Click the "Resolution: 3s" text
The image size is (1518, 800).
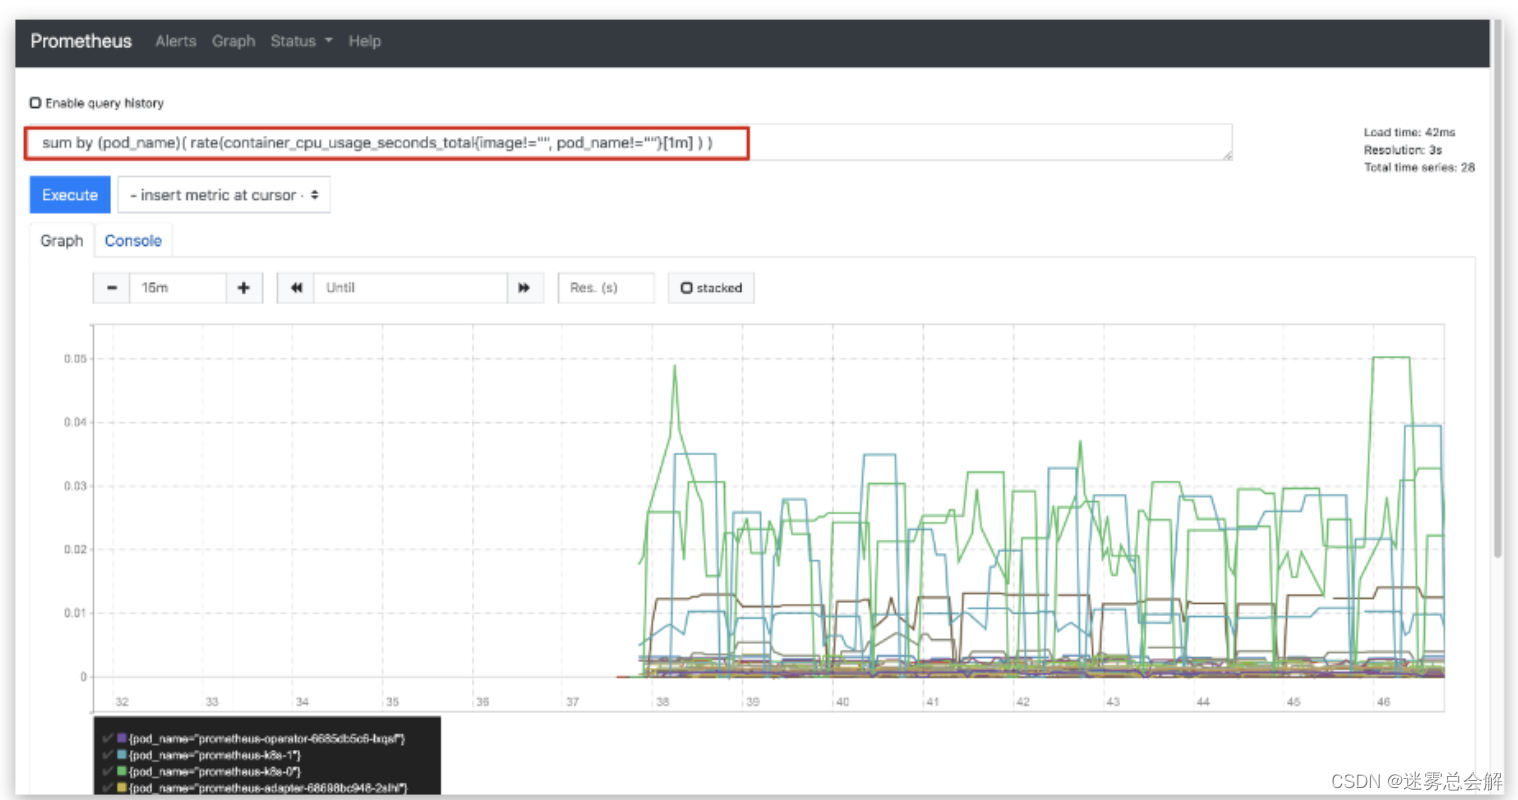[x=1403, y=150]
